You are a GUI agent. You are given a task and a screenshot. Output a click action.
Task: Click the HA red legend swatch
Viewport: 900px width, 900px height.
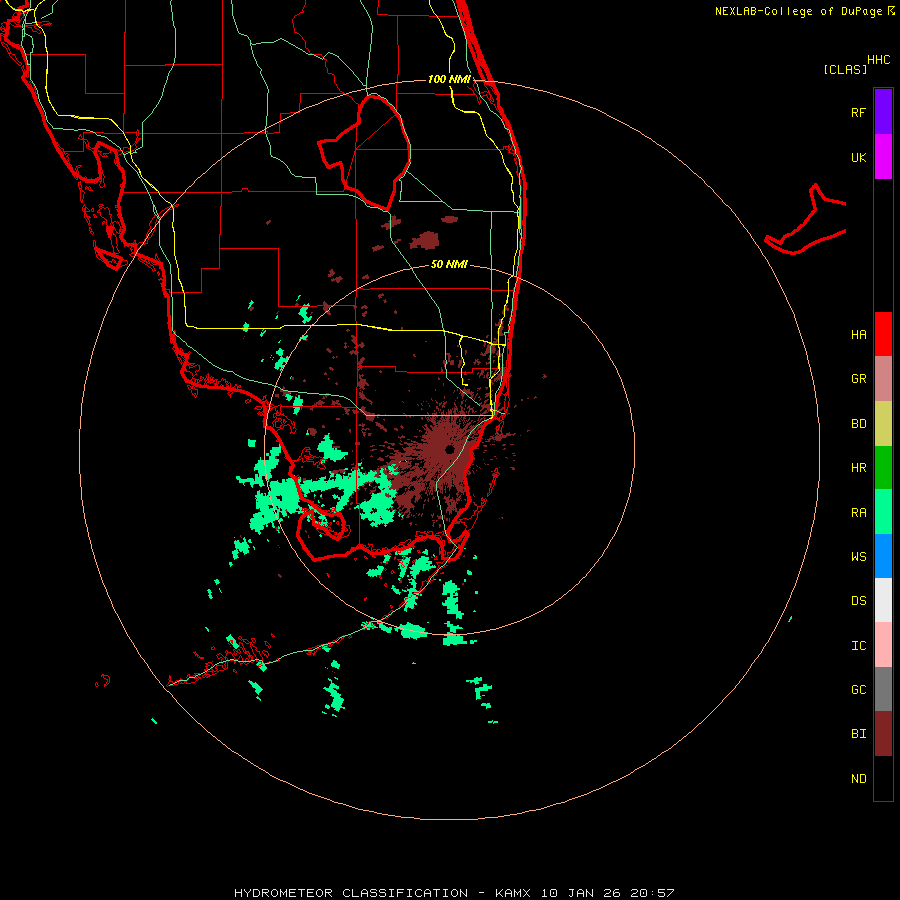click(x=883, y=334)
